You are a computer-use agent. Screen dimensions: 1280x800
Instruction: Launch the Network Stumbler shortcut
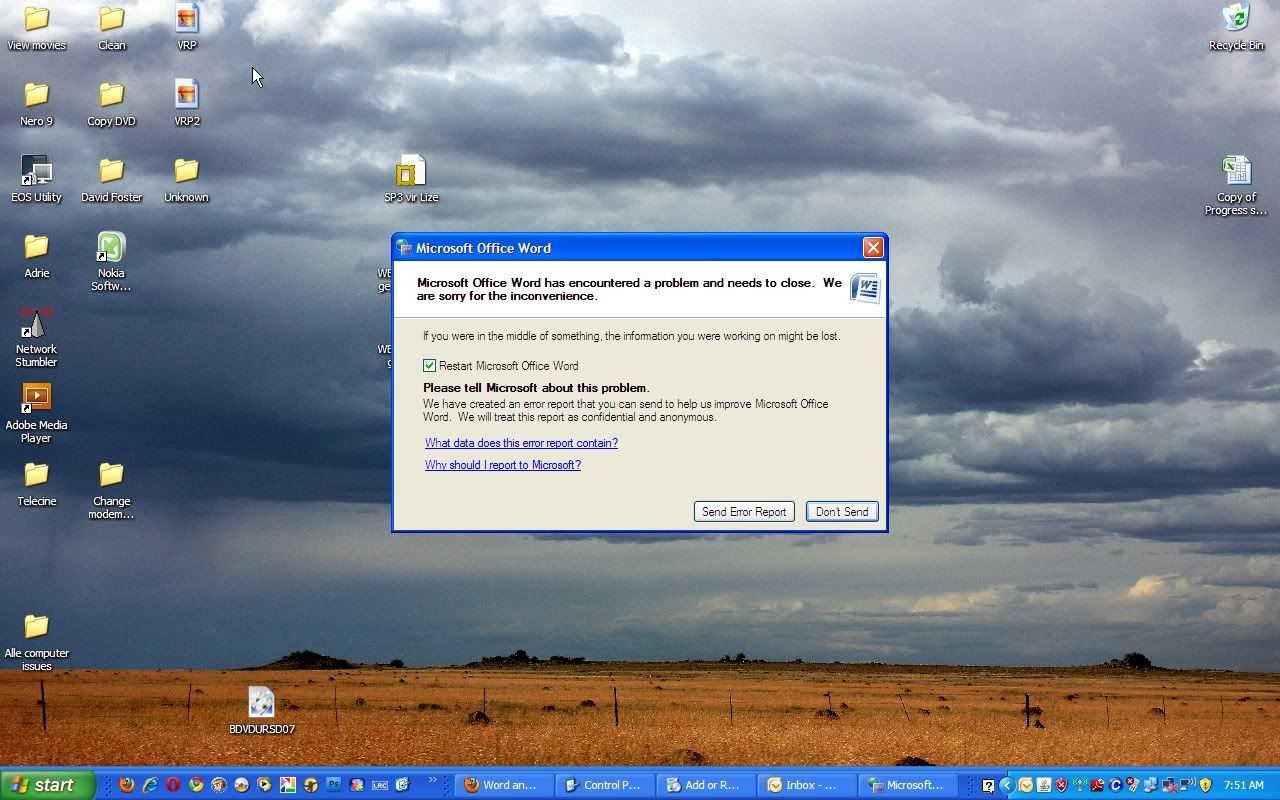[x=36, y=337]
